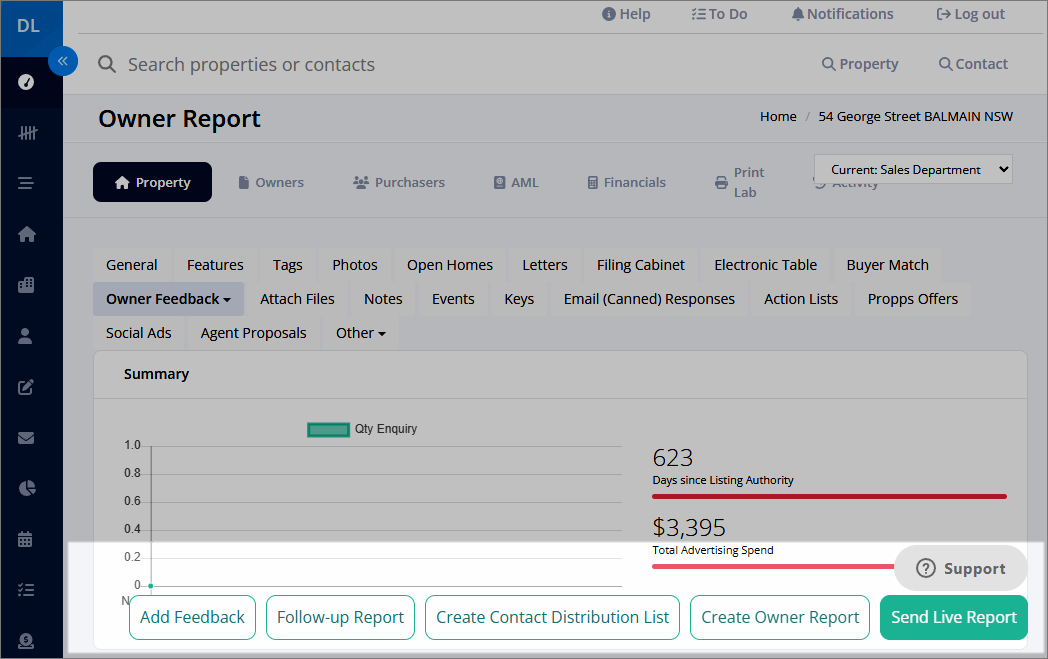Open the checklist icon in sidebar
The height and width of the screenshot is (659, 1048).
tap(26, 589)
